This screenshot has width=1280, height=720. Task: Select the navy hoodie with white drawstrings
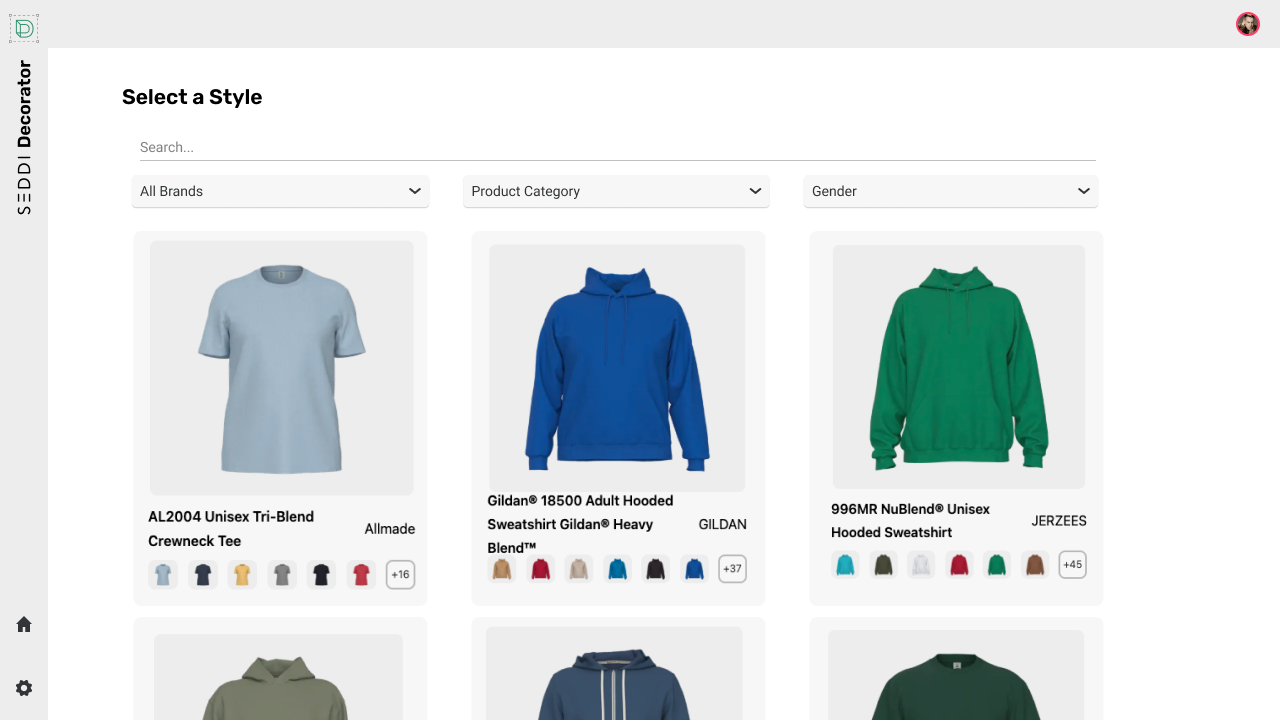618,669
